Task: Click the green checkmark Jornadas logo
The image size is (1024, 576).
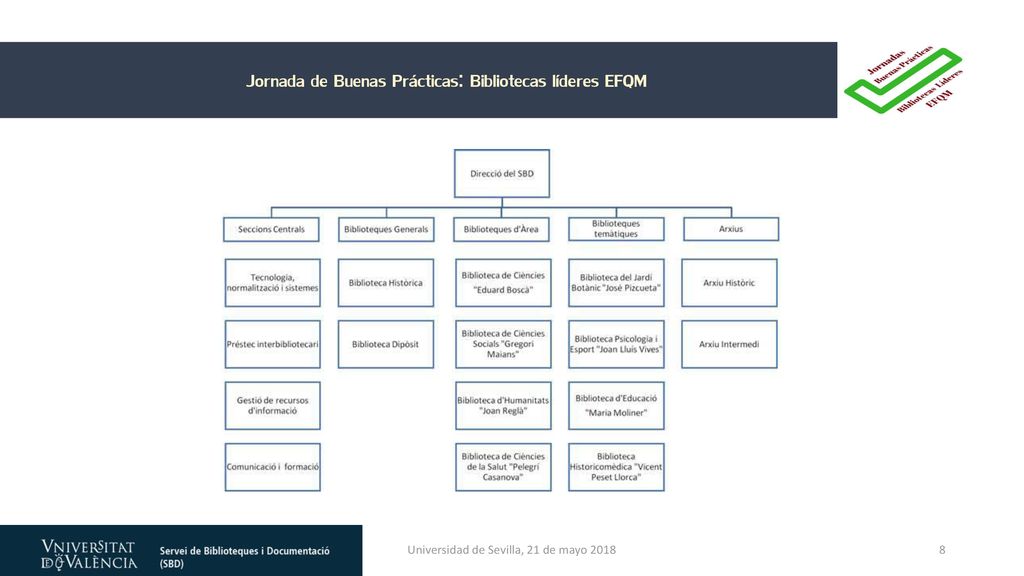Action: pos(903,80)
